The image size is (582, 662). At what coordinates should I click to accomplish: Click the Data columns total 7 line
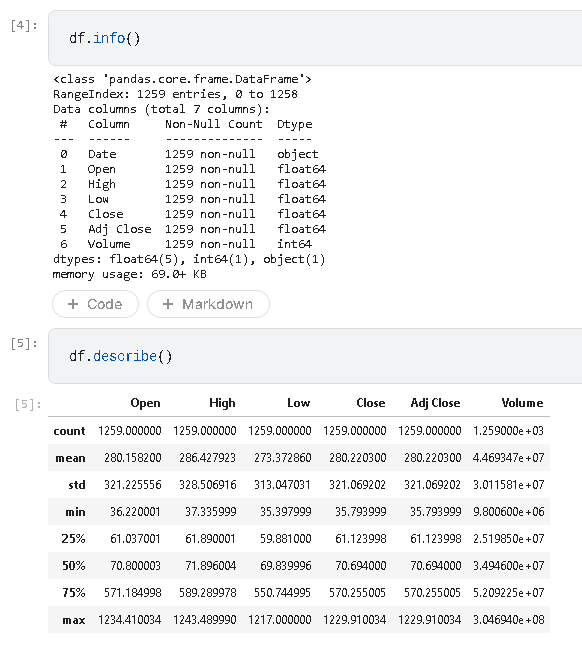(161, 109)
